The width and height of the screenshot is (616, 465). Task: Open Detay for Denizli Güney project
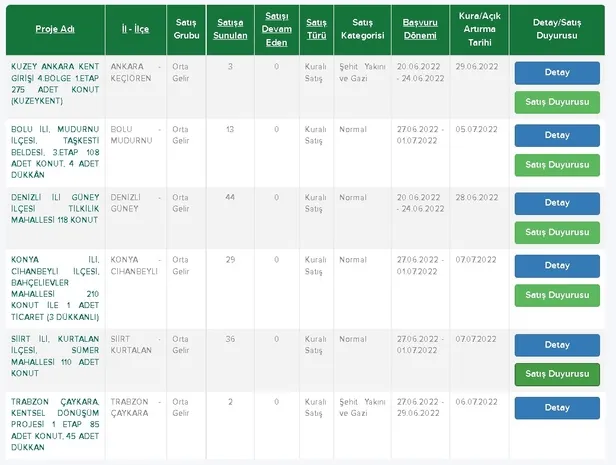point(557,203)
